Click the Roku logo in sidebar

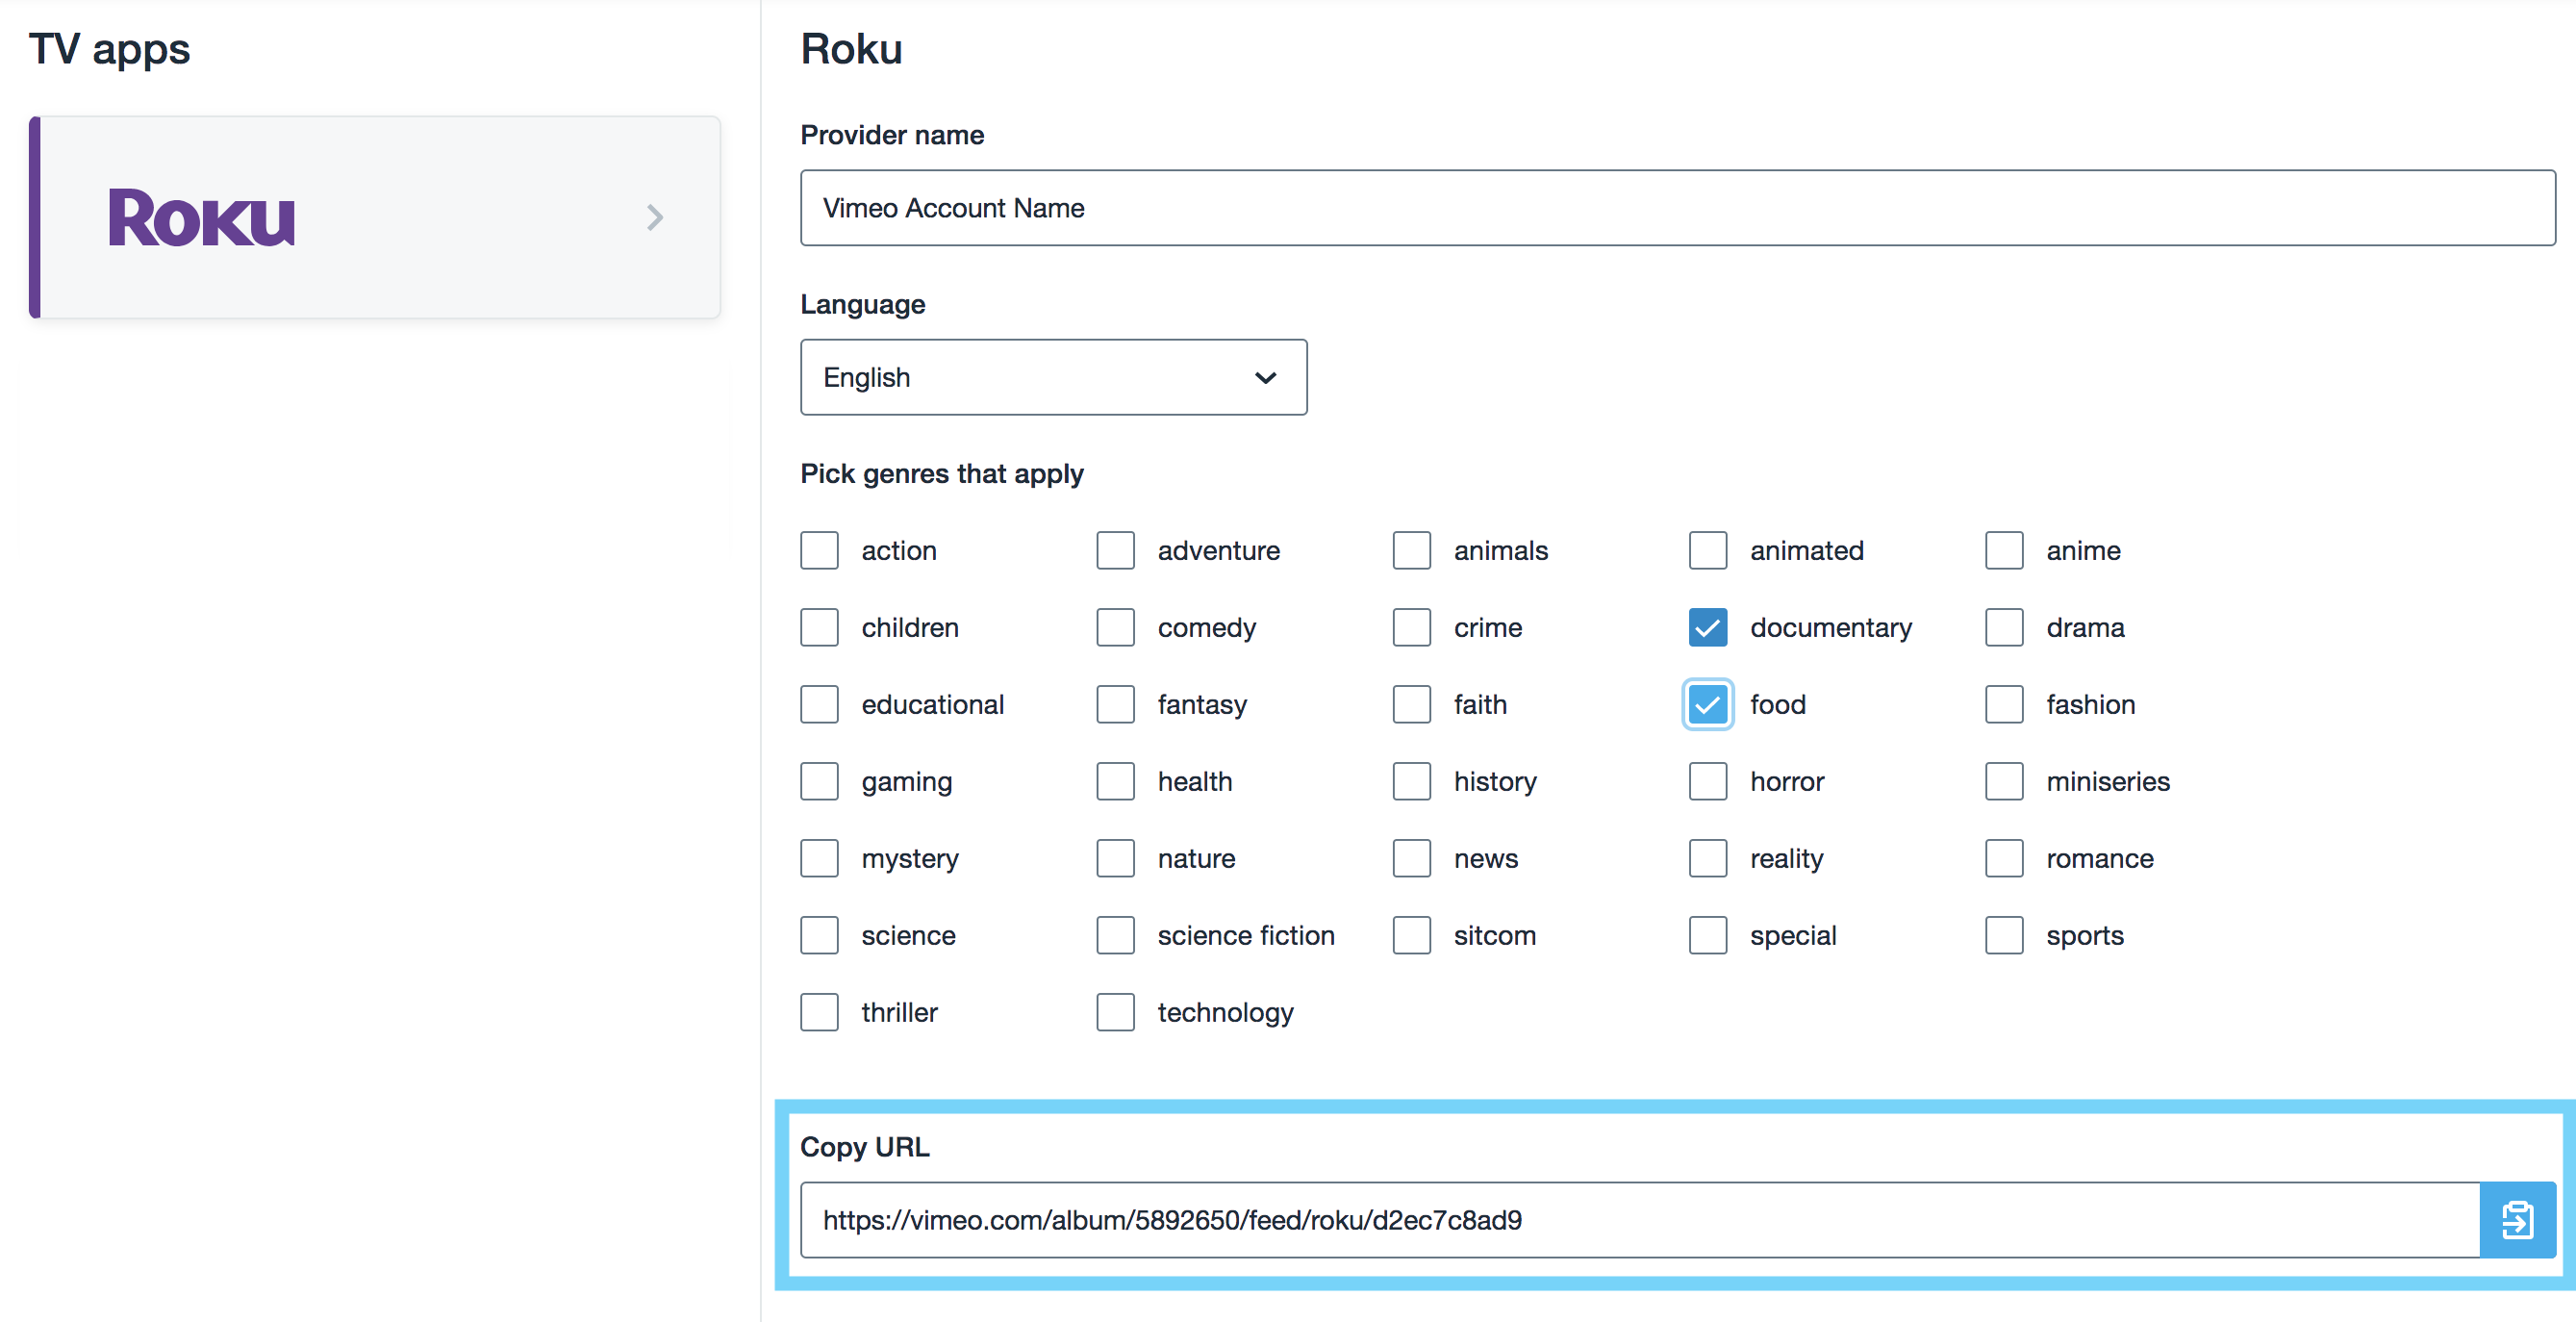tap(202, 218)
